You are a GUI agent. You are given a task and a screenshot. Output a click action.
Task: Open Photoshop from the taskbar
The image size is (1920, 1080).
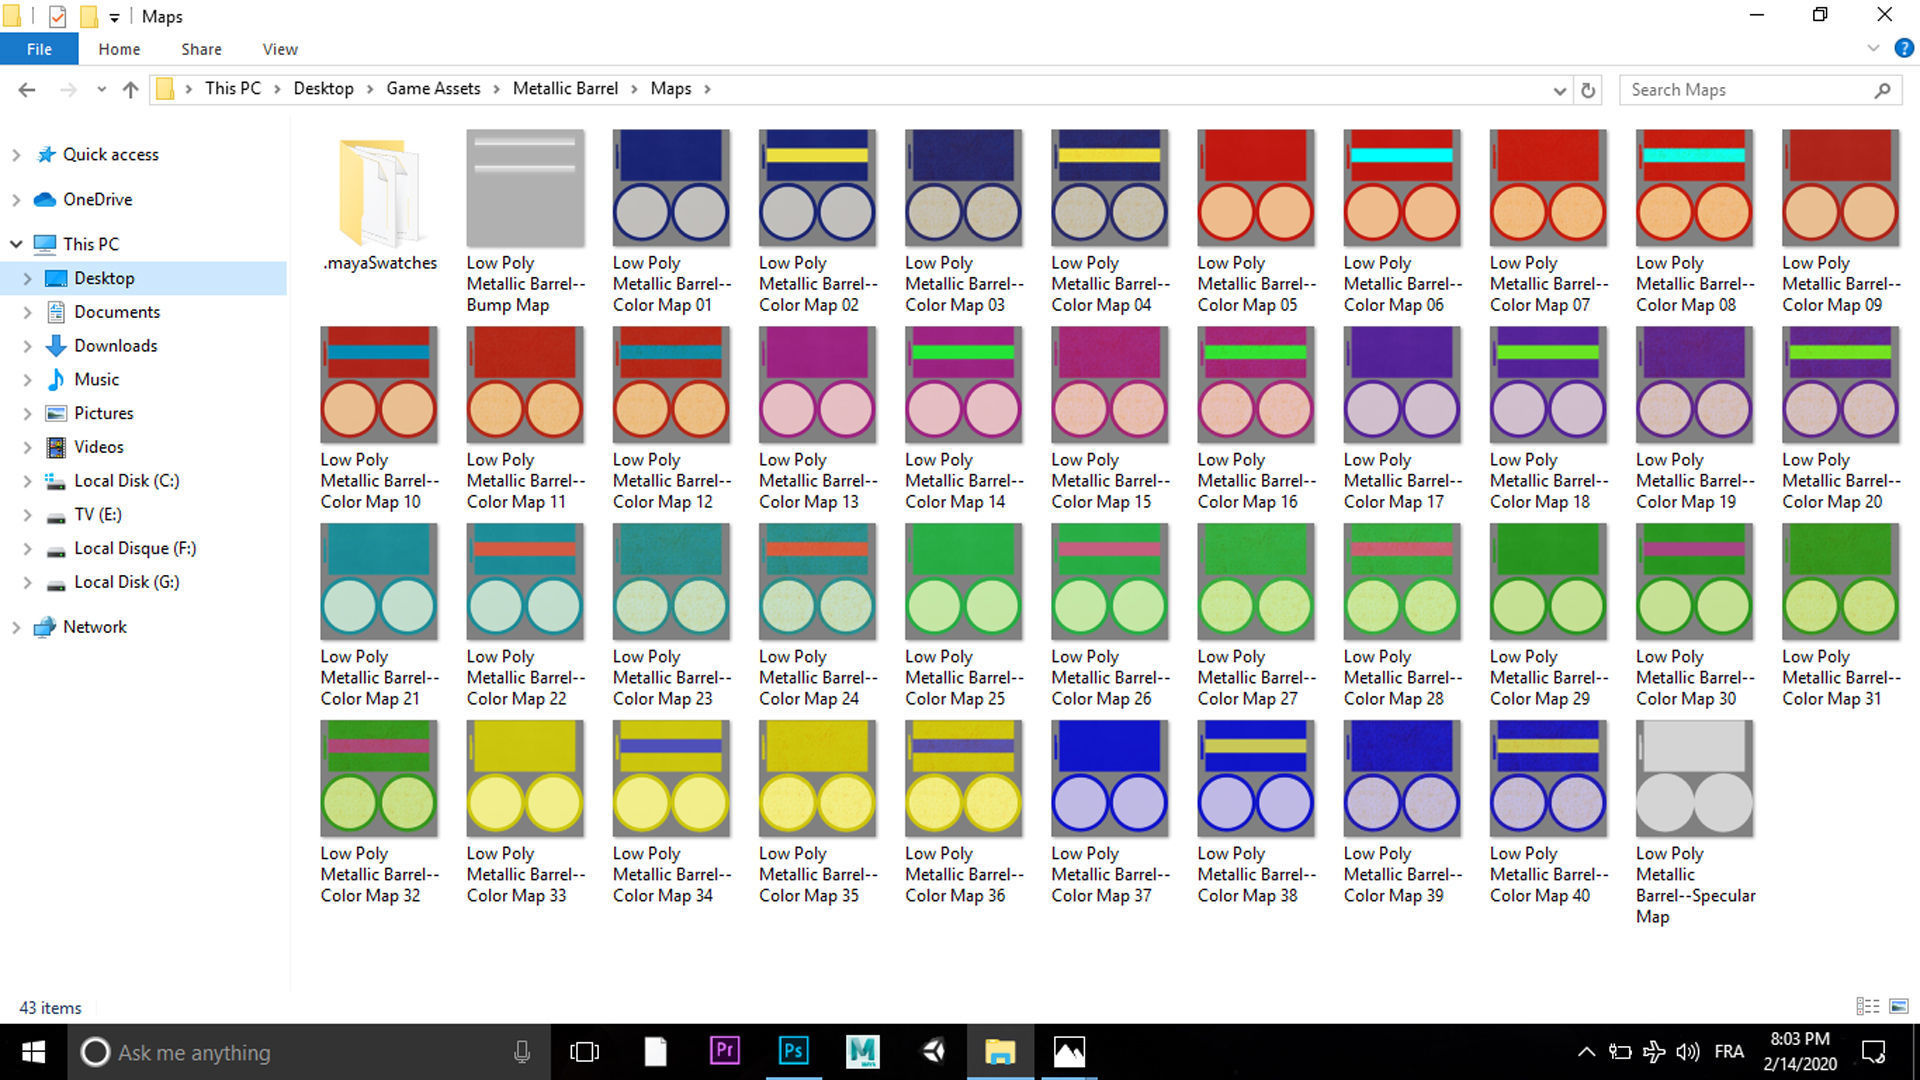[x=793, y=1051]
